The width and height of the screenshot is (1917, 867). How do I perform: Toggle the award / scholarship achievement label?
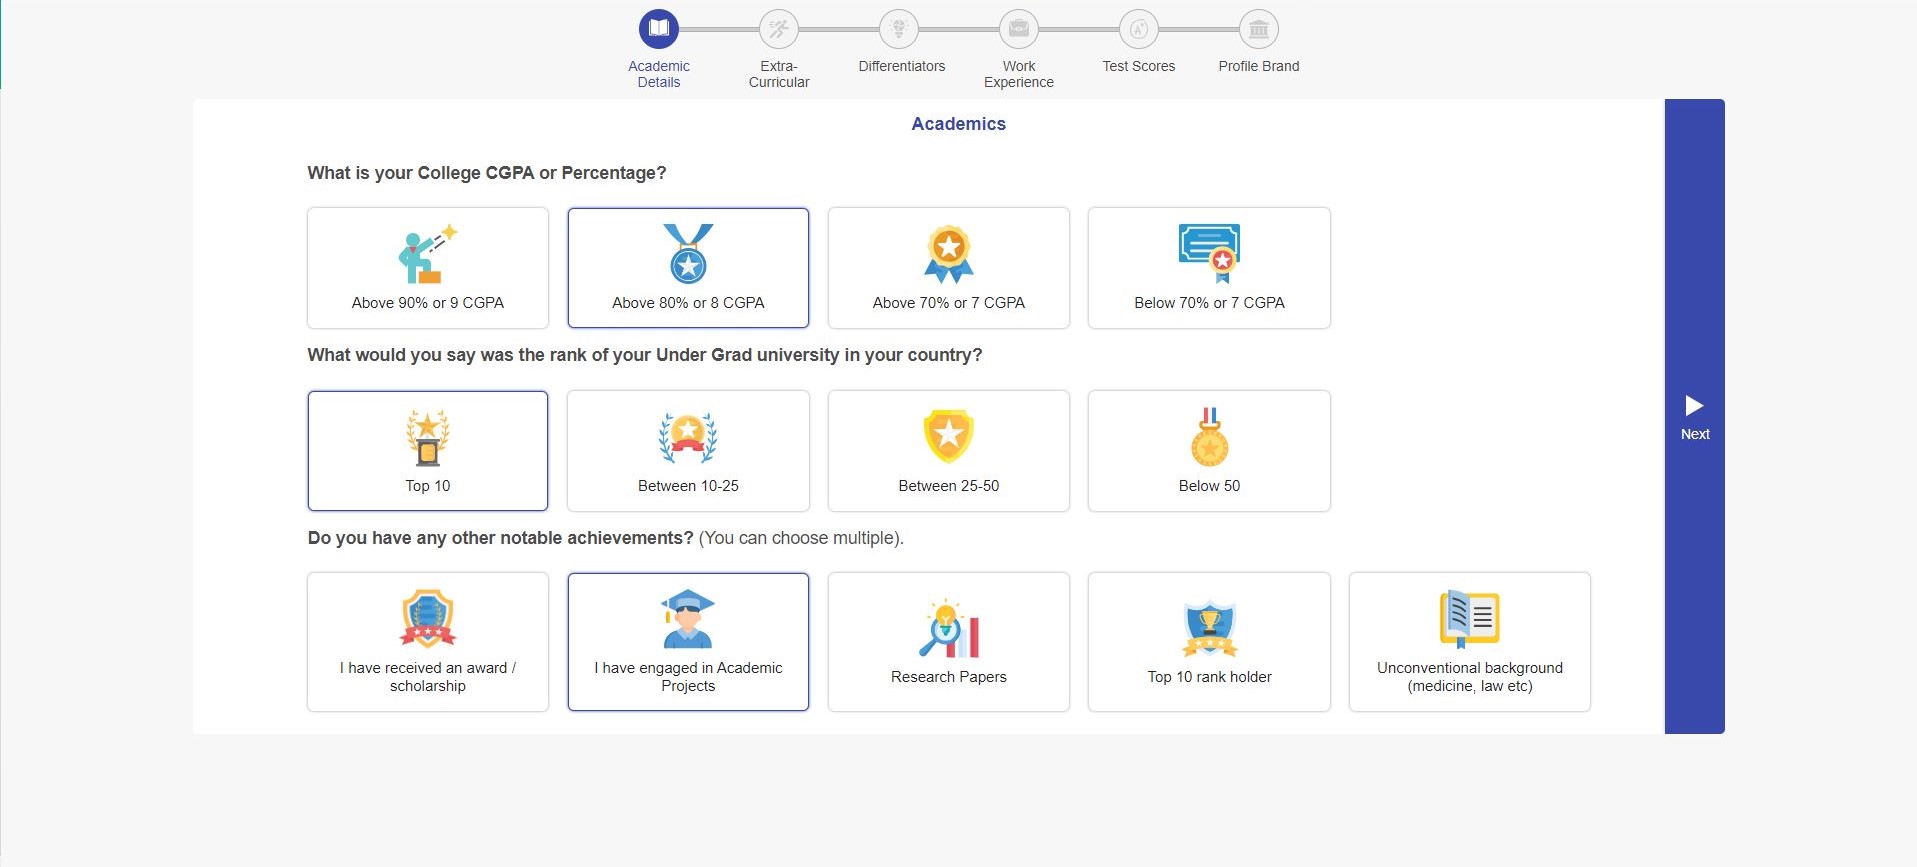tap(428, 676)
